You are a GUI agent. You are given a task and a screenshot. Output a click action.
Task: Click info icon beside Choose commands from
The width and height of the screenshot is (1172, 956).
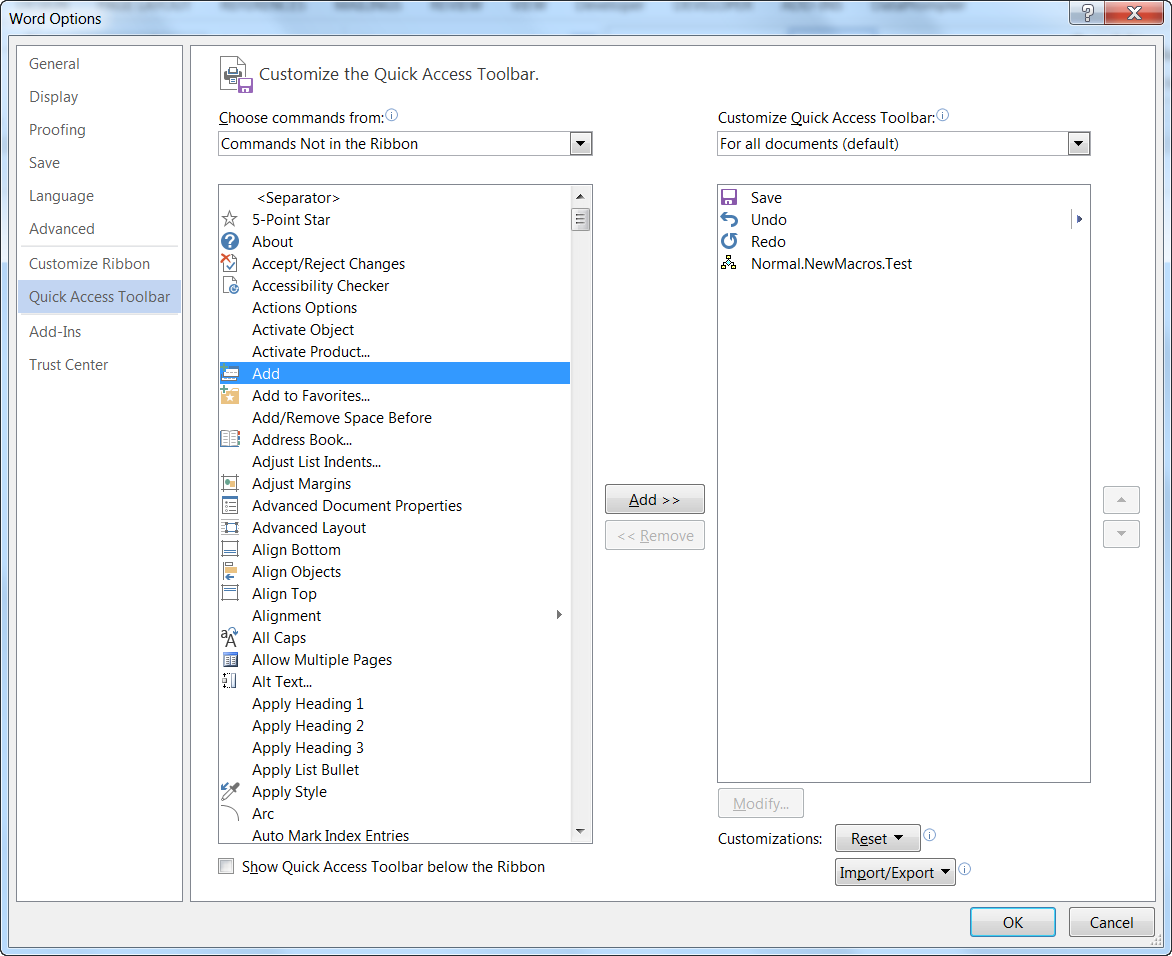pos(392,116)
